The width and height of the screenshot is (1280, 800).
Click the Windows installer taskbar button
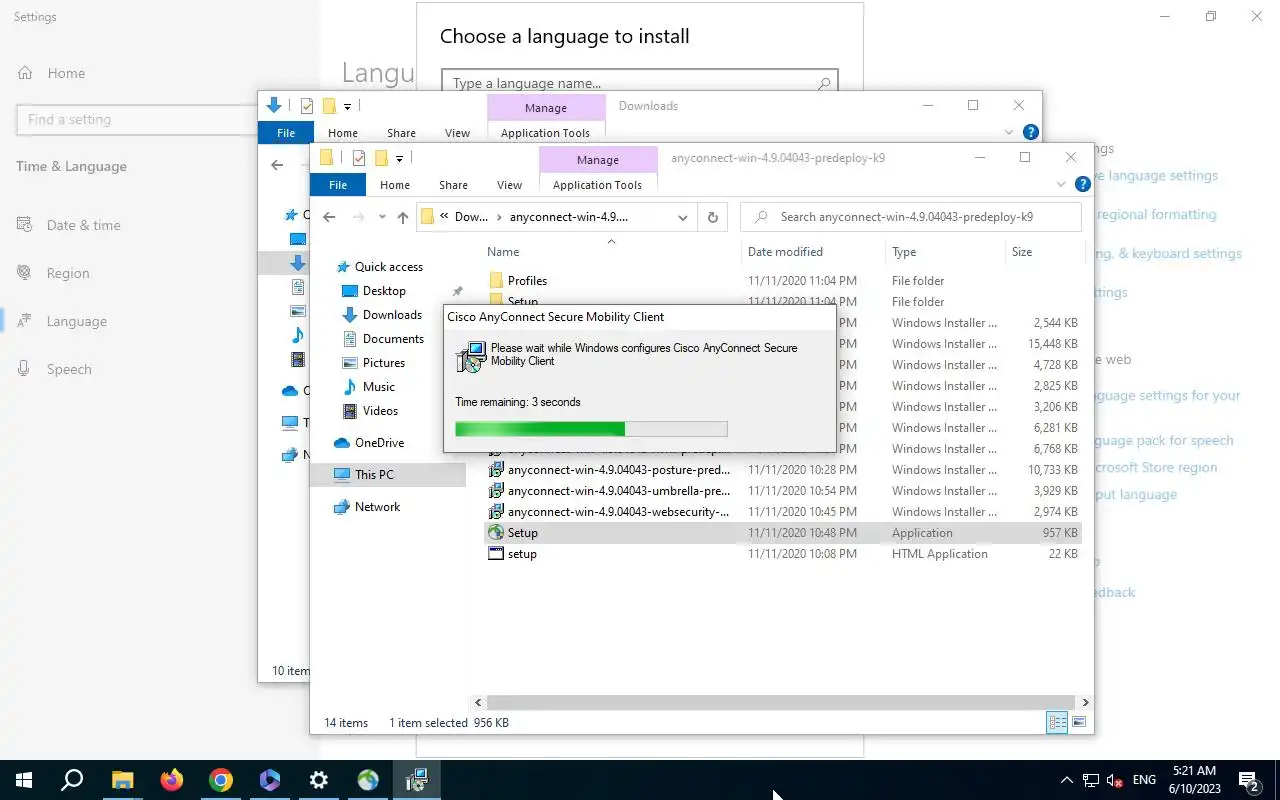(x=417, y=780)
